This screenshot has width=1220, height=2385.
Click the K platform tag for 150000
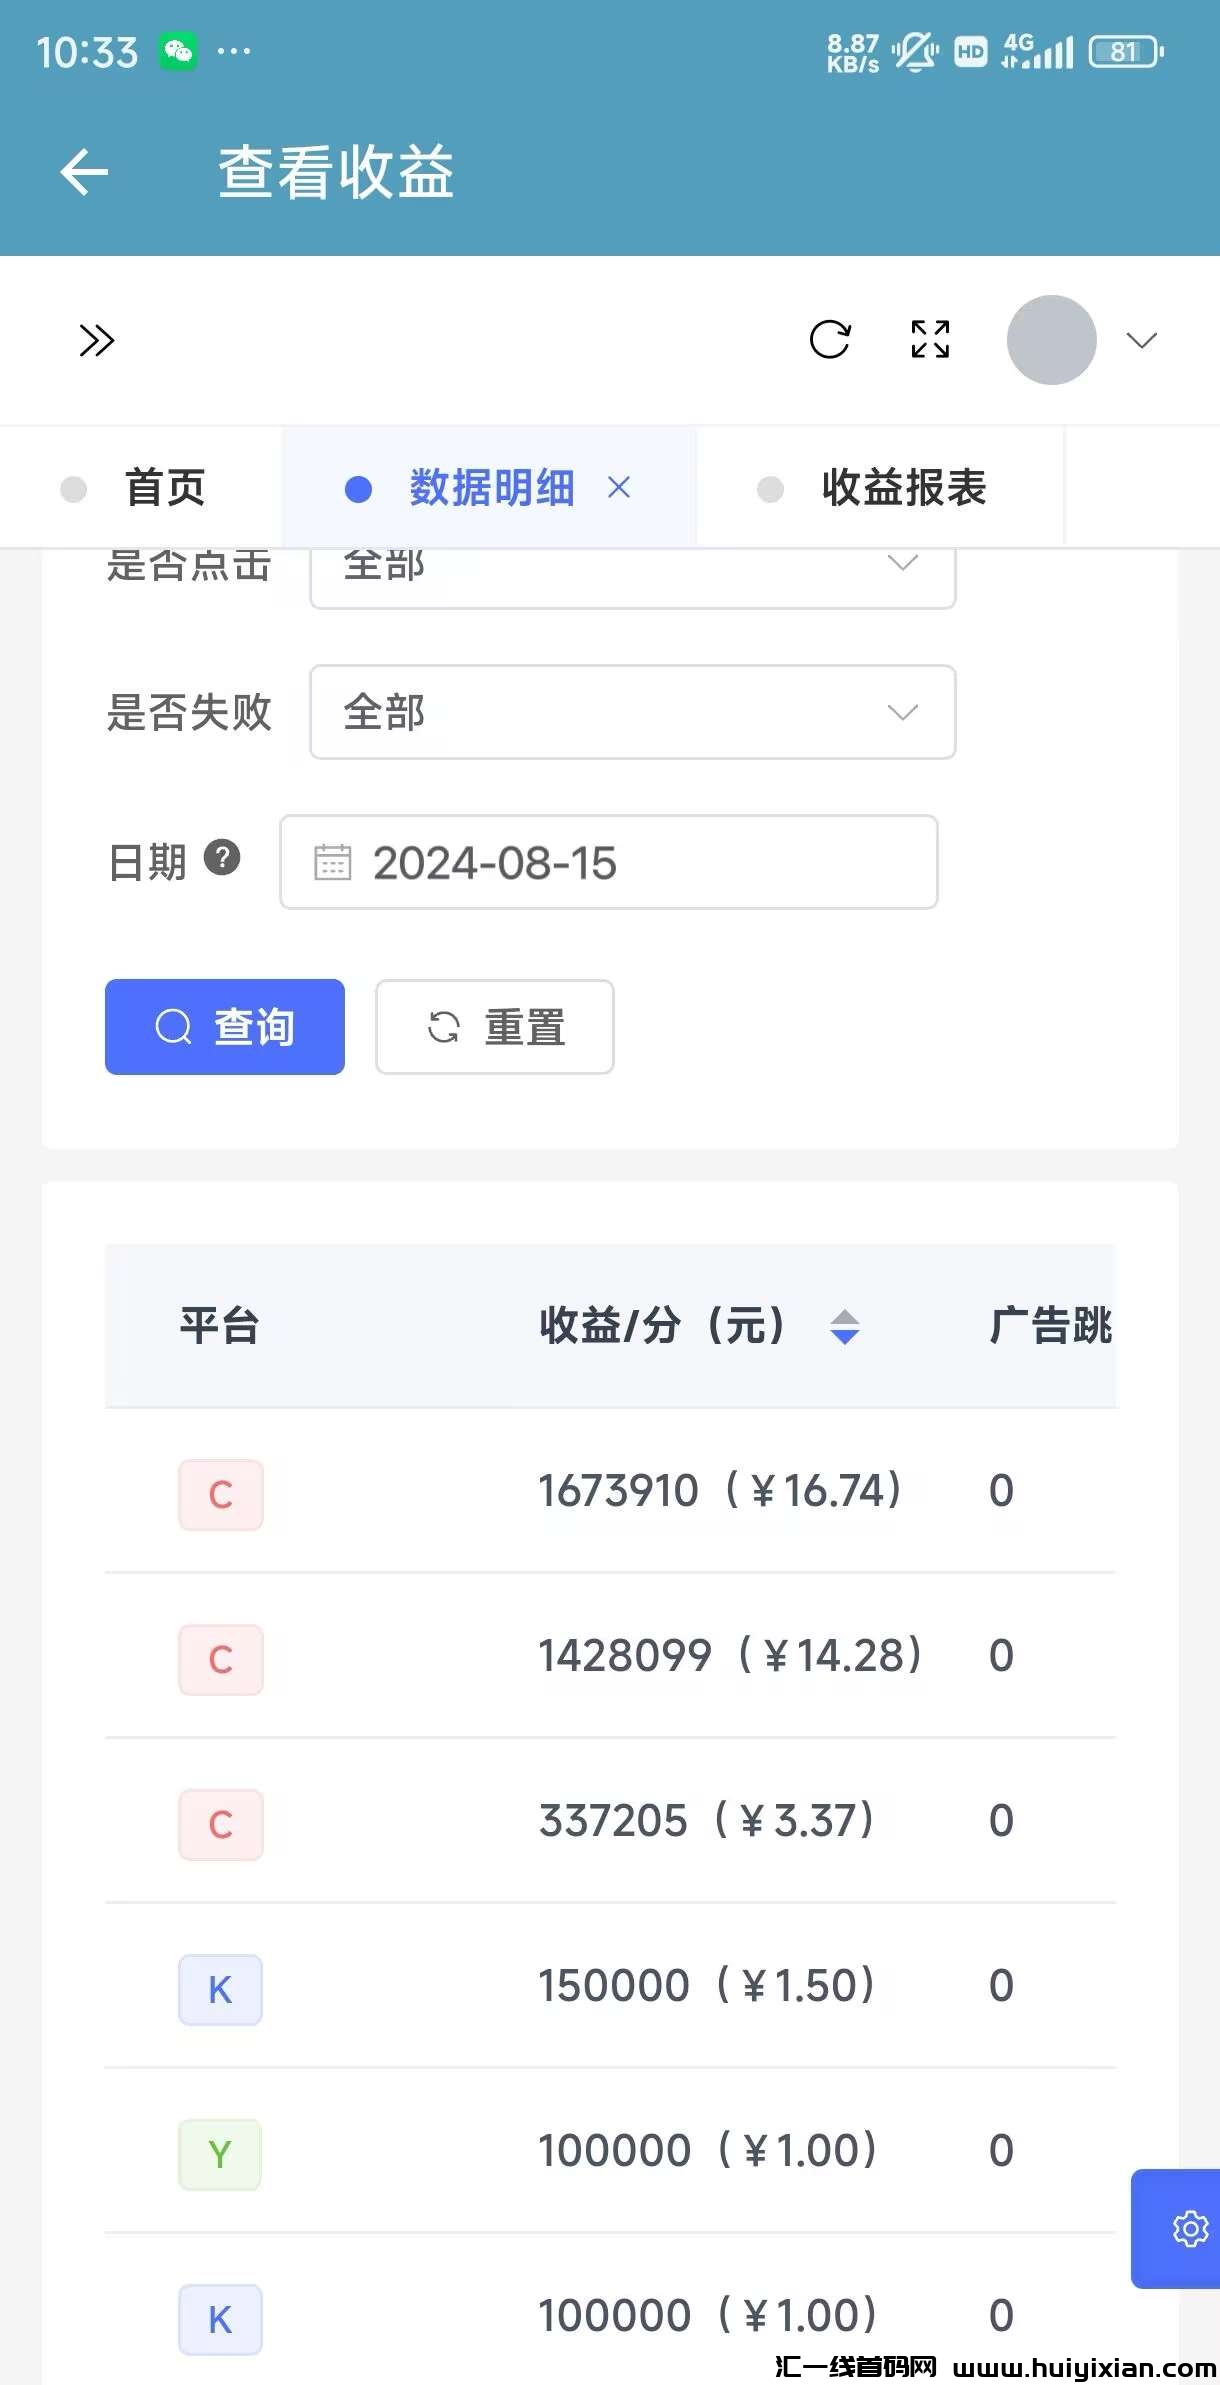point(220,1989)
